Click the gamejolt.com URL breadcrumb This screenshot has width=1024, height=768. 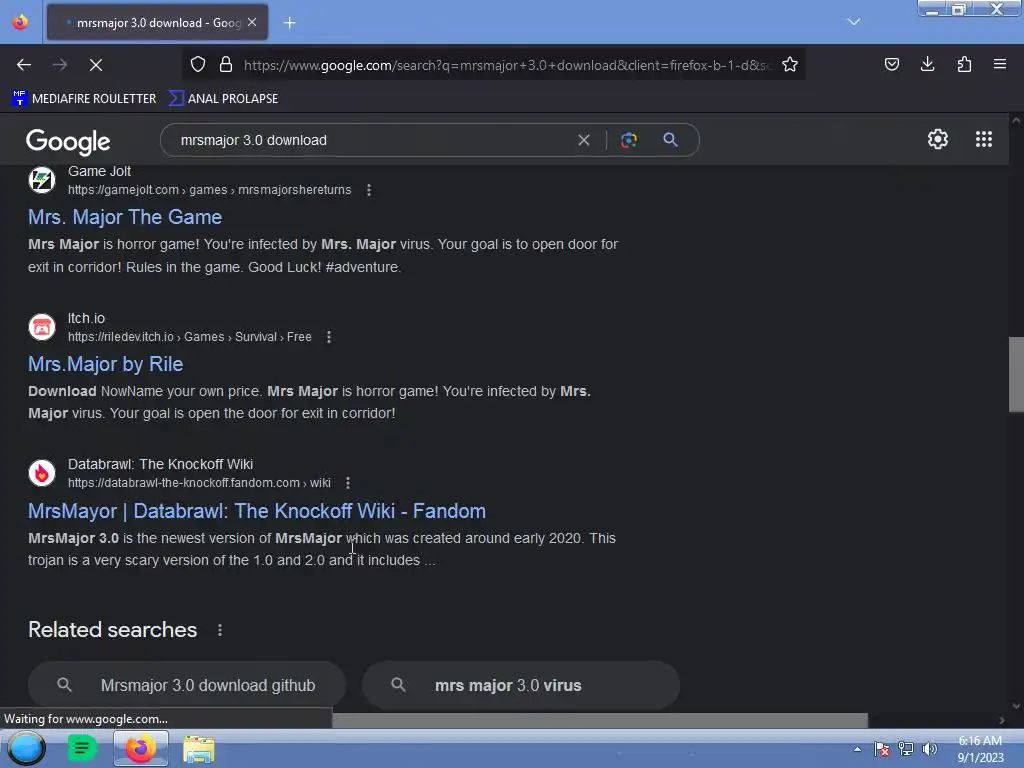click(x=210, y=190)
